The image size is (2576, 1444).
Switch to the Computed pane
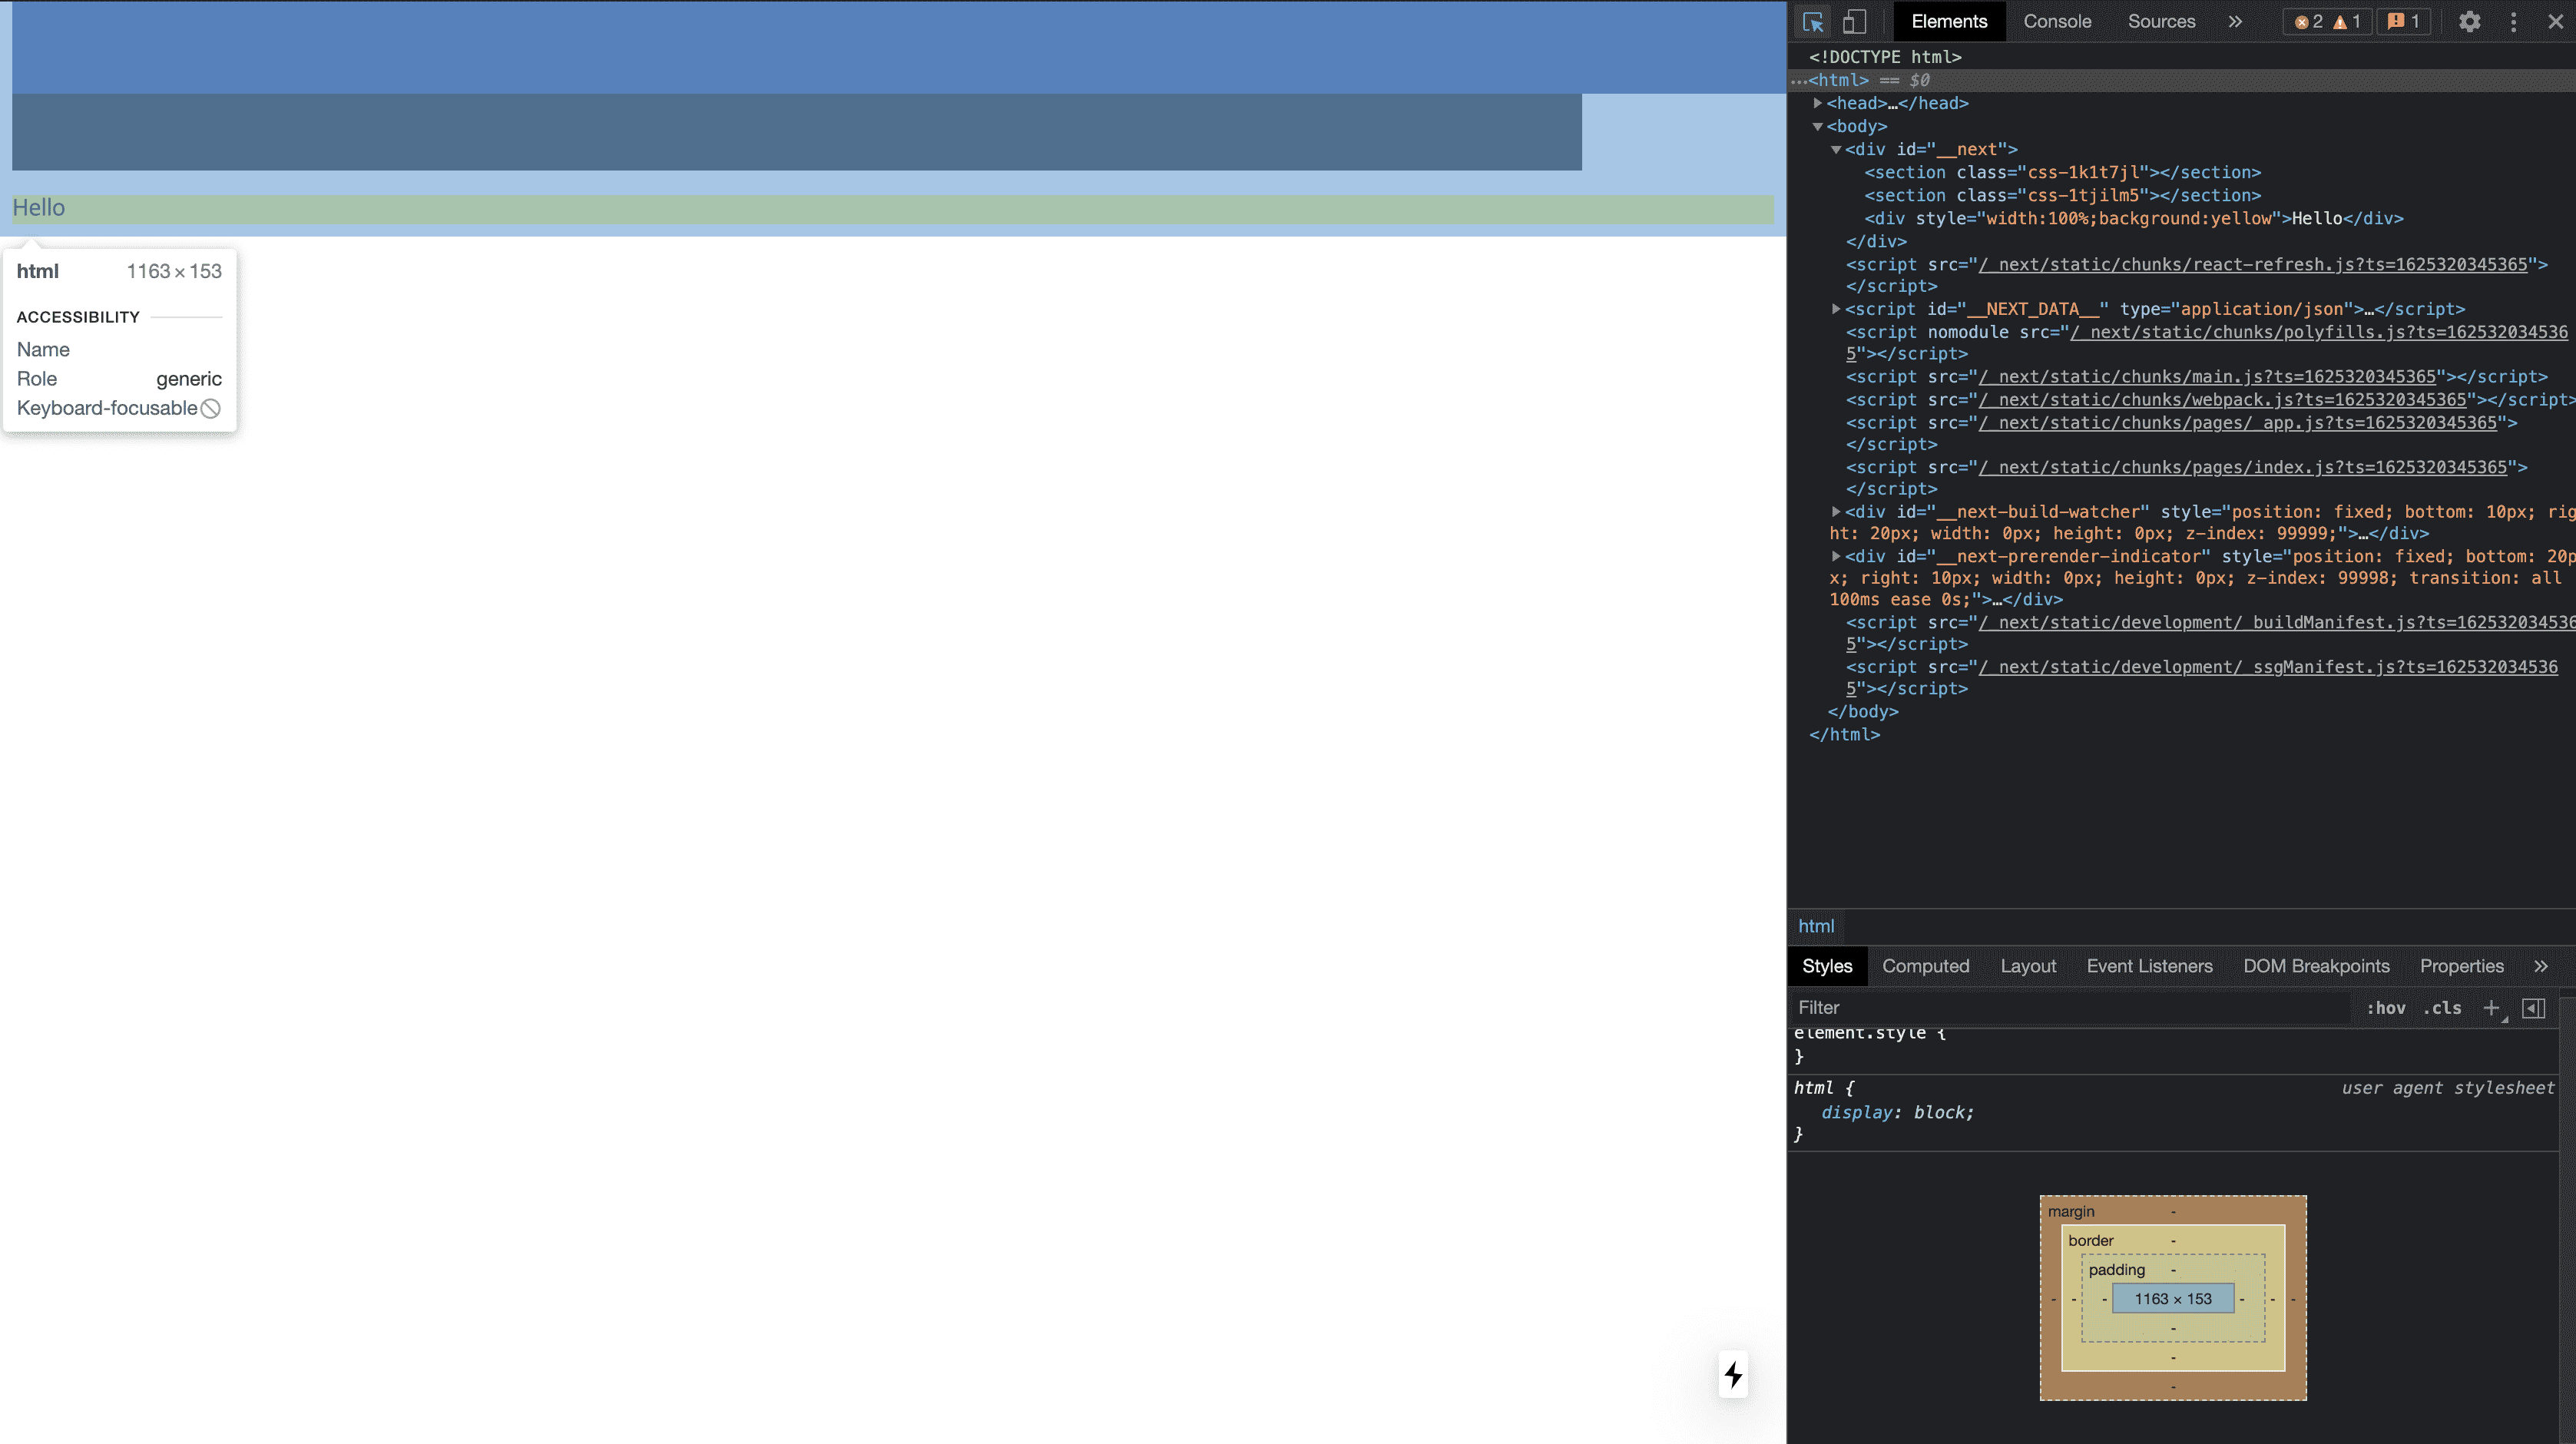pos(1925,966)
